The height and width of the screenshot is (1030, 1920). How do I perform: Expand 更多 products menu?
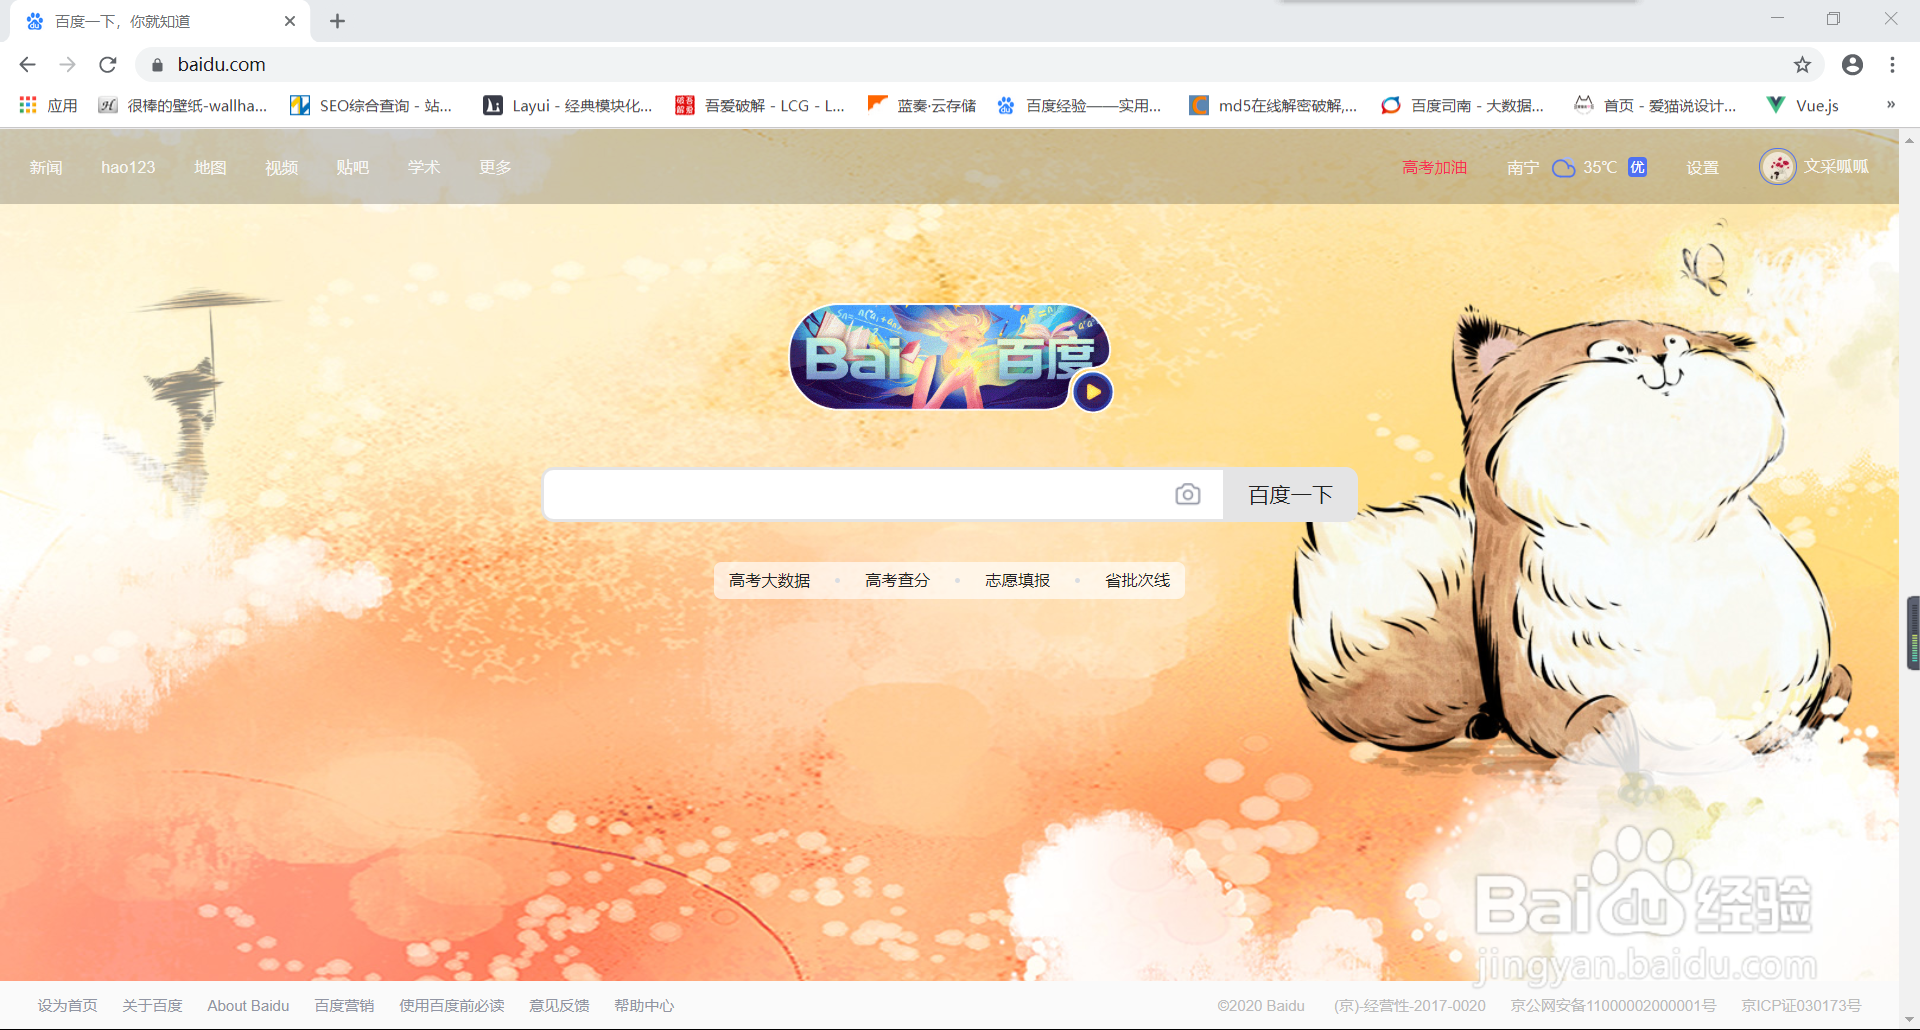[495, 167]
